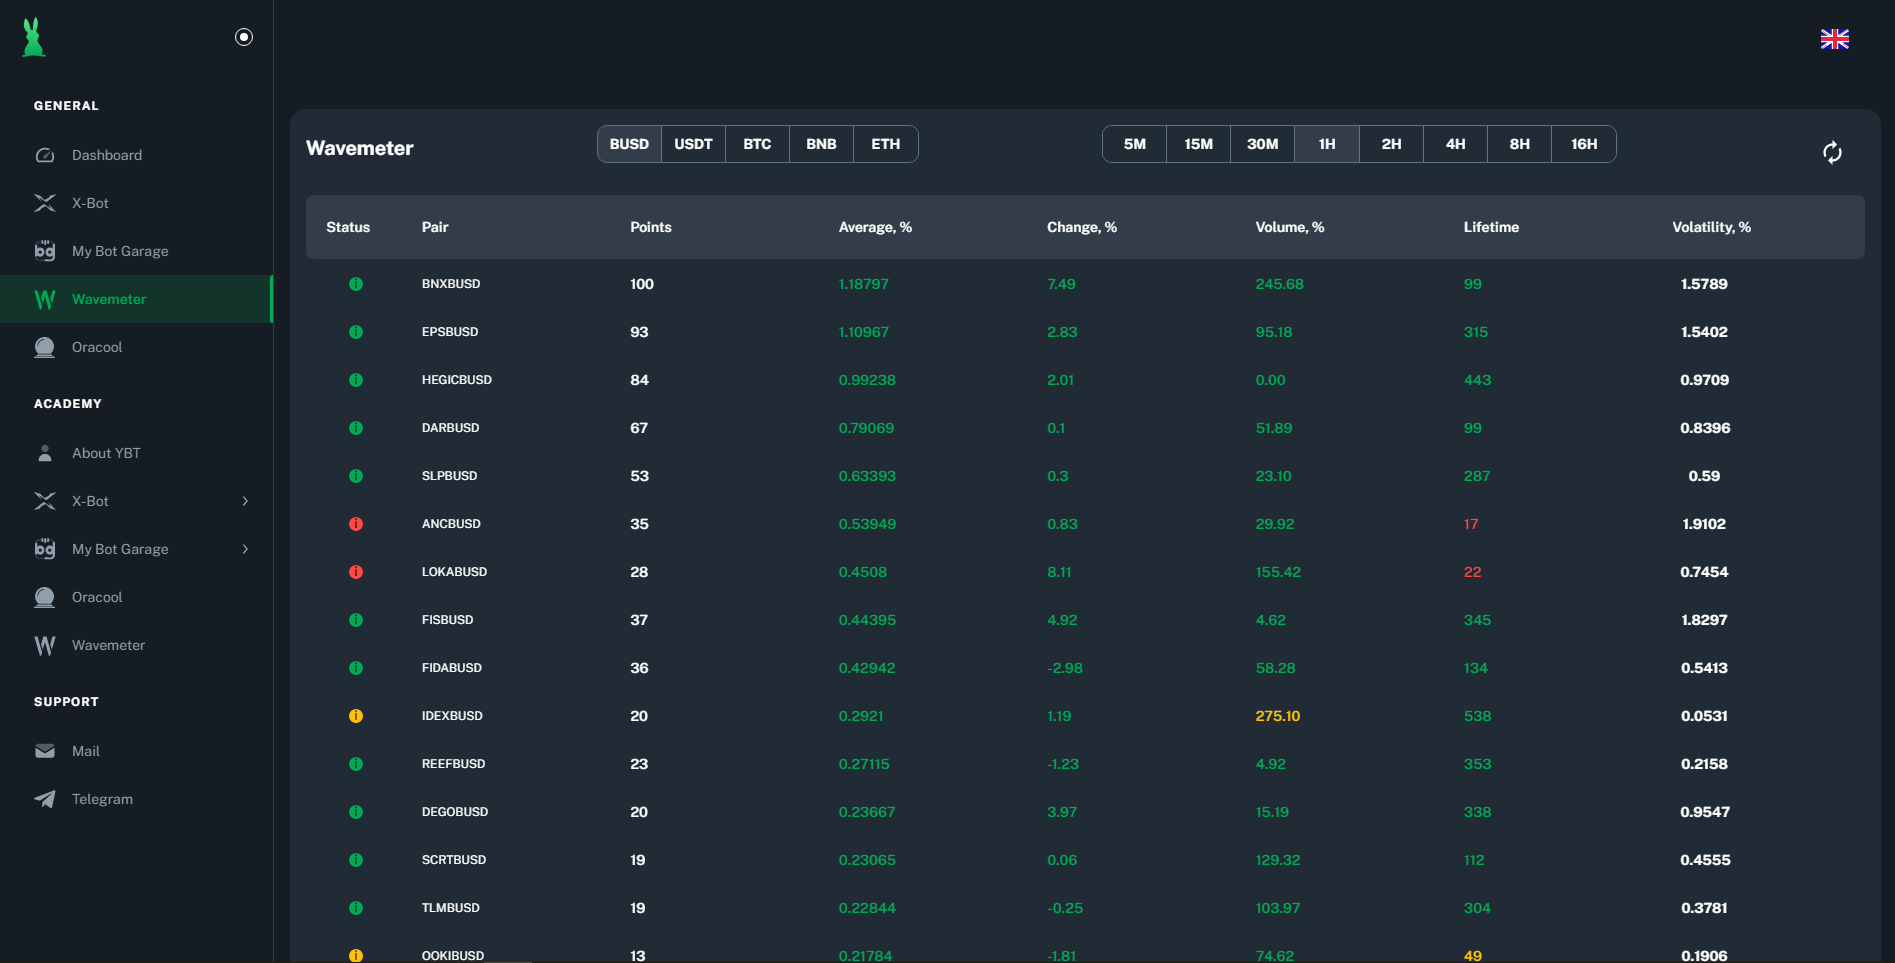Click HEGICBUSD status icon
The height and width of the screenshot is (963, 1895).
(356, 380)
